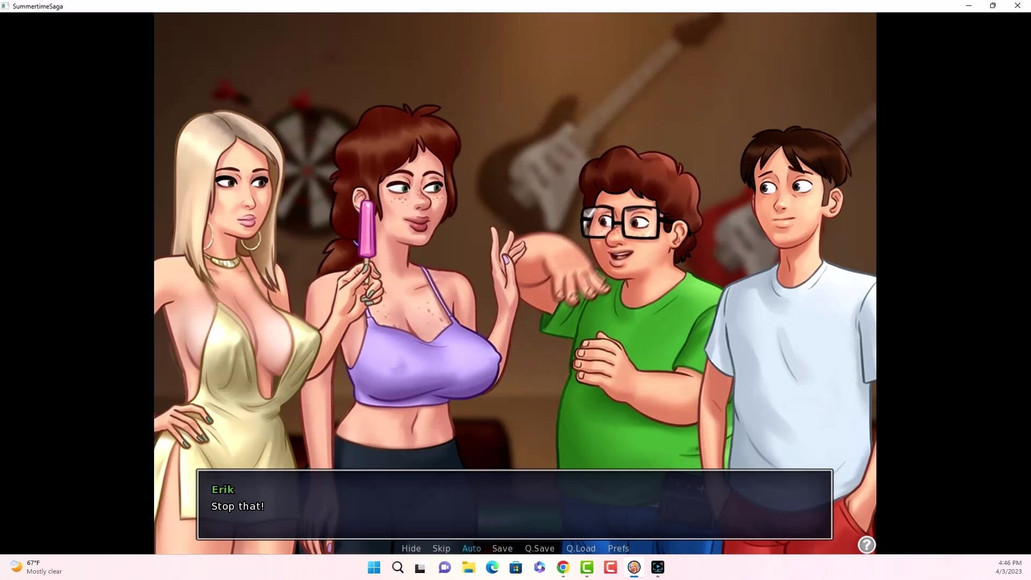Viewport: 1031px width, 580px height.
Task: Toggle Auto advance mode
Action: (x=471, y=548)
